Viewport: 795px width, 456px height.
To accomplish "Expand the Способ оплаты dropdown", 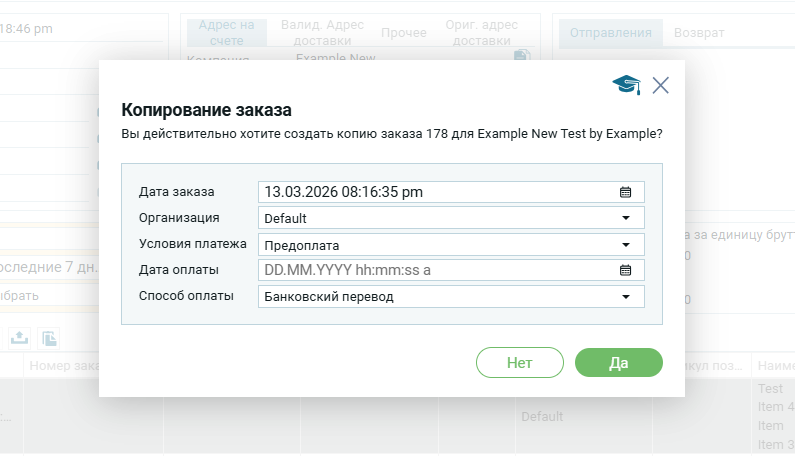I will [626, 297].
